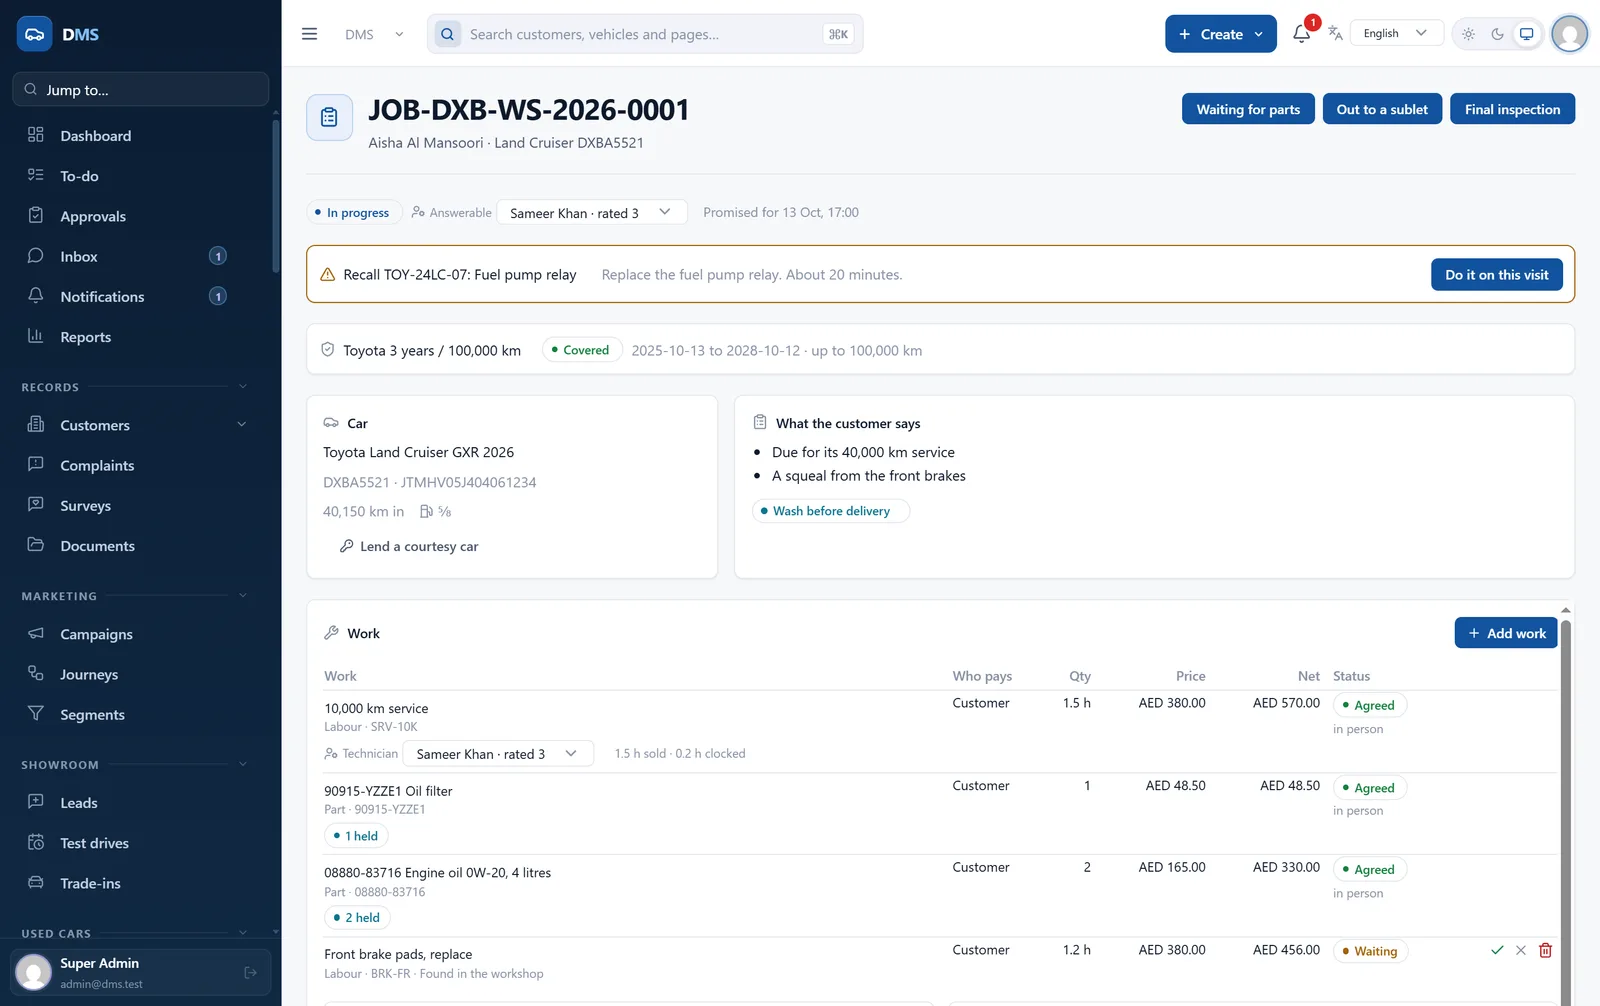Open the notifications bell icon
1600x1006 pixels.
(x=1301, y=34)
